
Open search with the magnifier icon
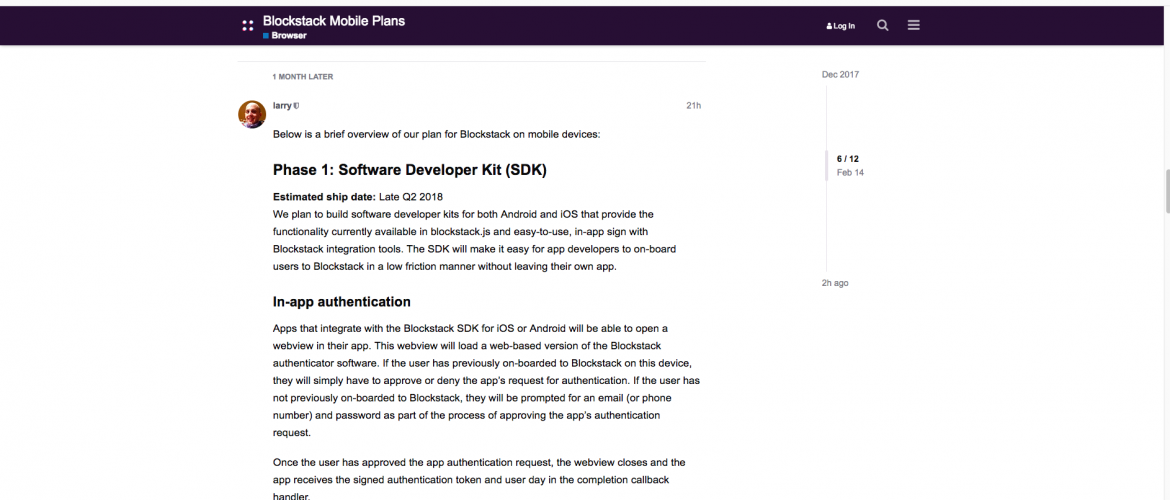point(882,26)
